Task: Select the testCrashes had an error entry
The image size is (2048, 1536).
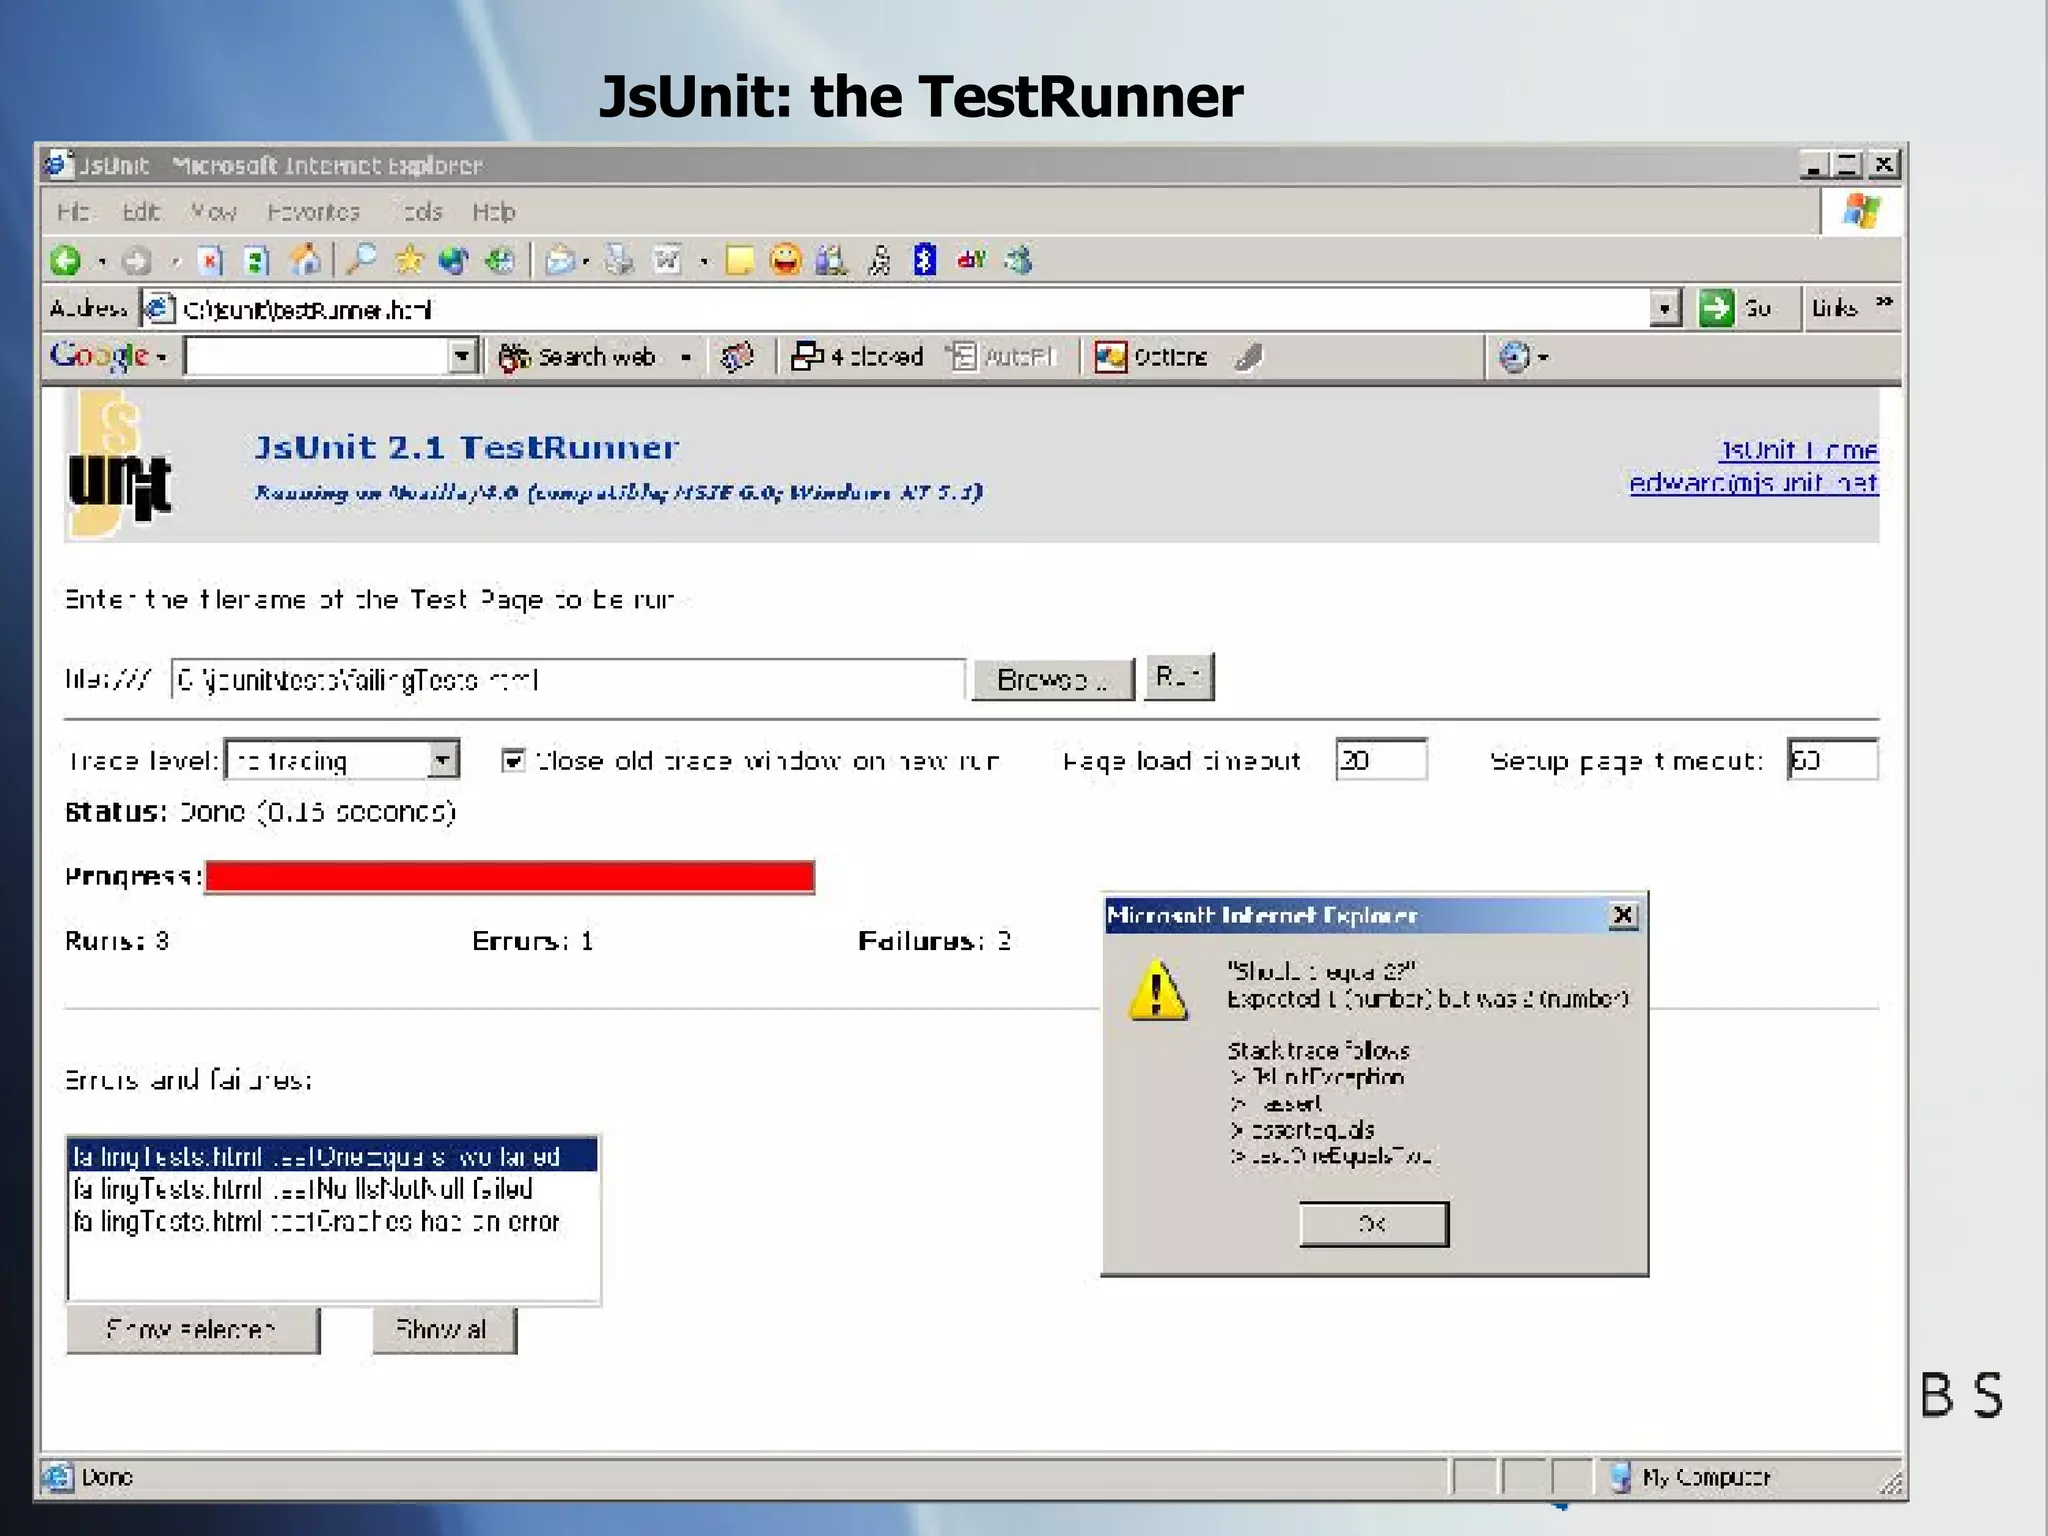Action: (x=333, y=1222)
